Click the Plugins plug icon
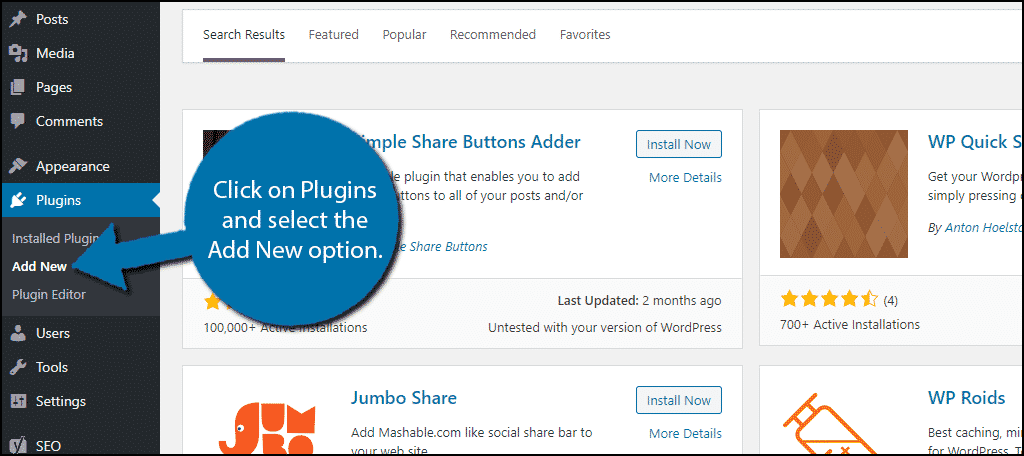This screenshot has height=456, width=1024. click(x=18, y=200)
